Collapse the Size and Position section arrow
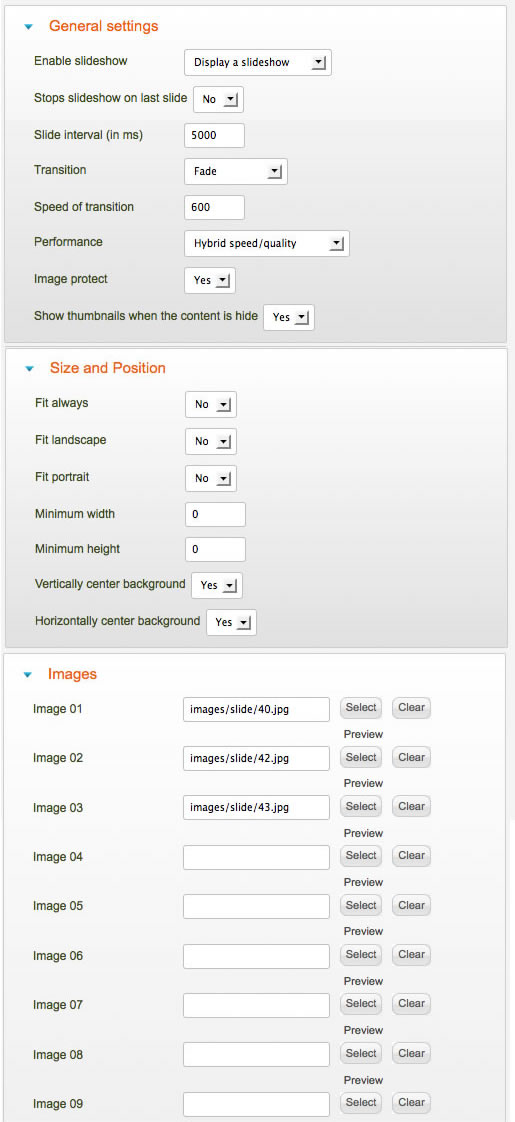The image size is (515, 1122). (29, 369)
